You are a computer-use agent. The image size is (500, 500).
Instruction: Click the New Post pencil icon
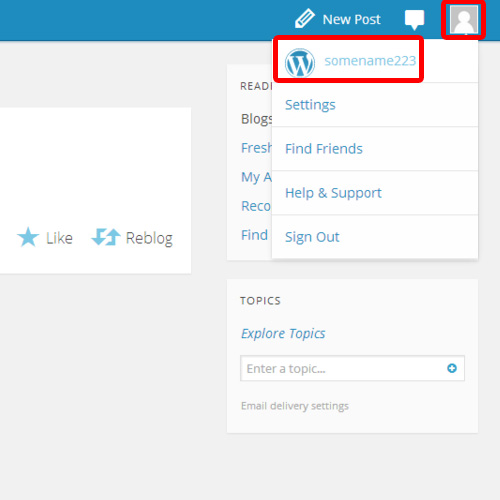click(x=305, y=18)
